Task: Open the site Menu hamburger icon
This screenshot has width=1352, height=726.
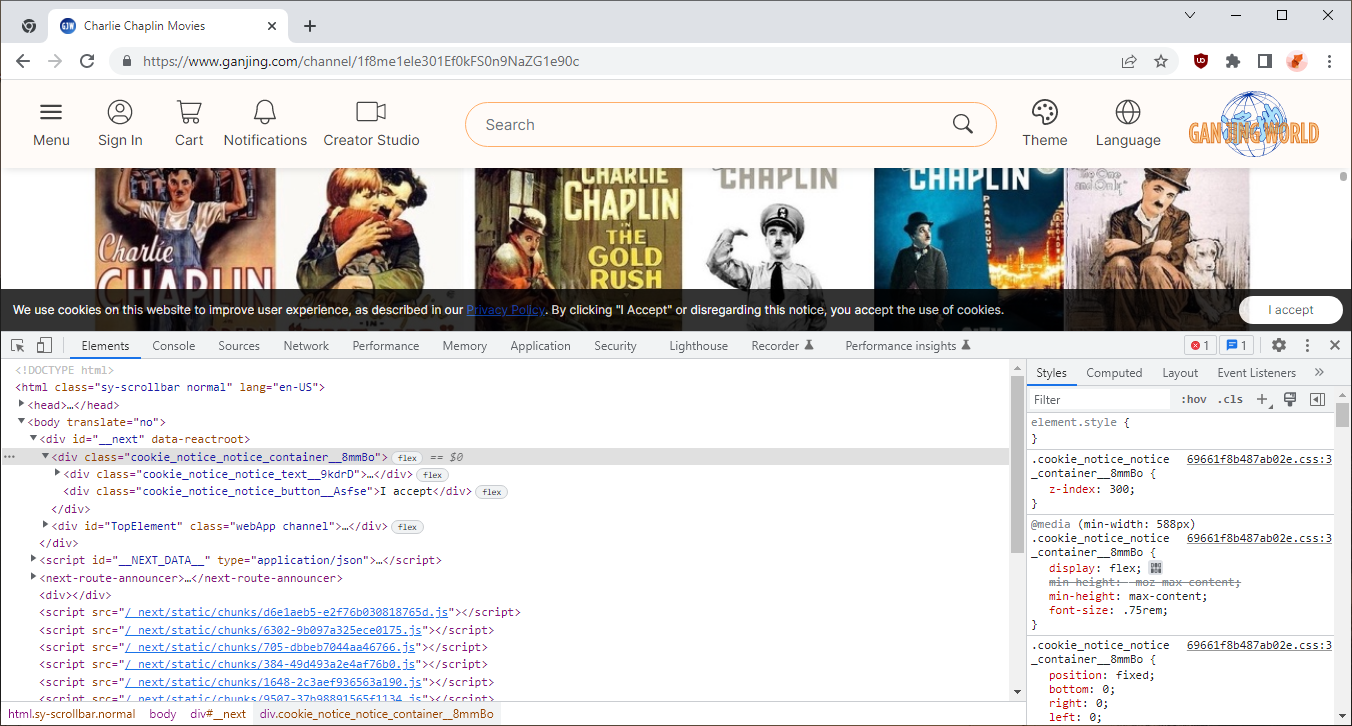Action: 51,113
